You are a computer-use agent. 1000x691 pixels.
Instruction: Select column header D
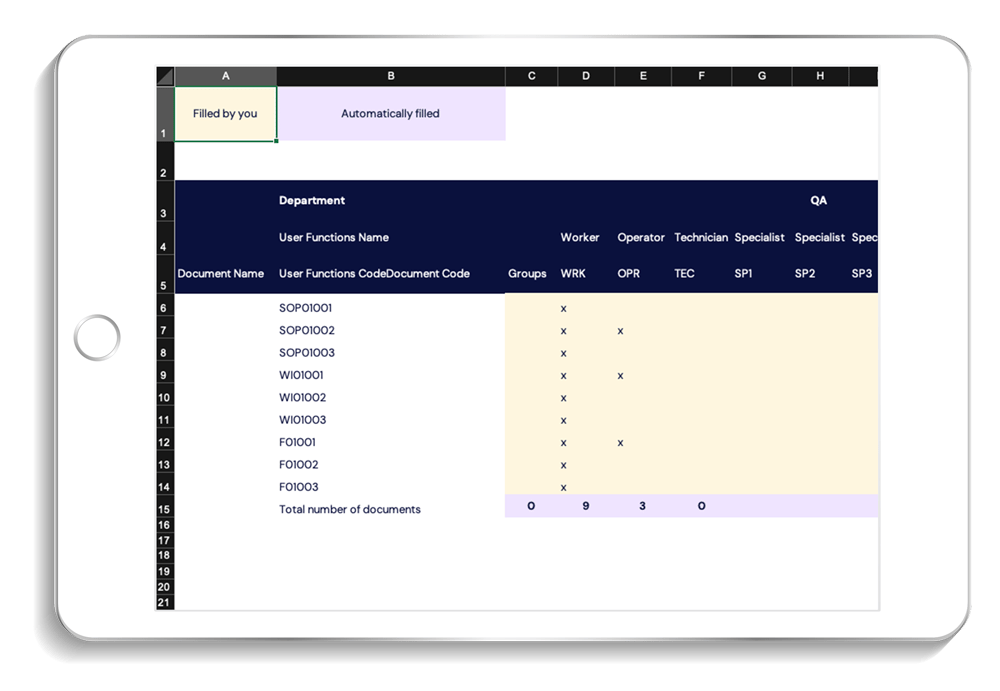coord(584,75)
